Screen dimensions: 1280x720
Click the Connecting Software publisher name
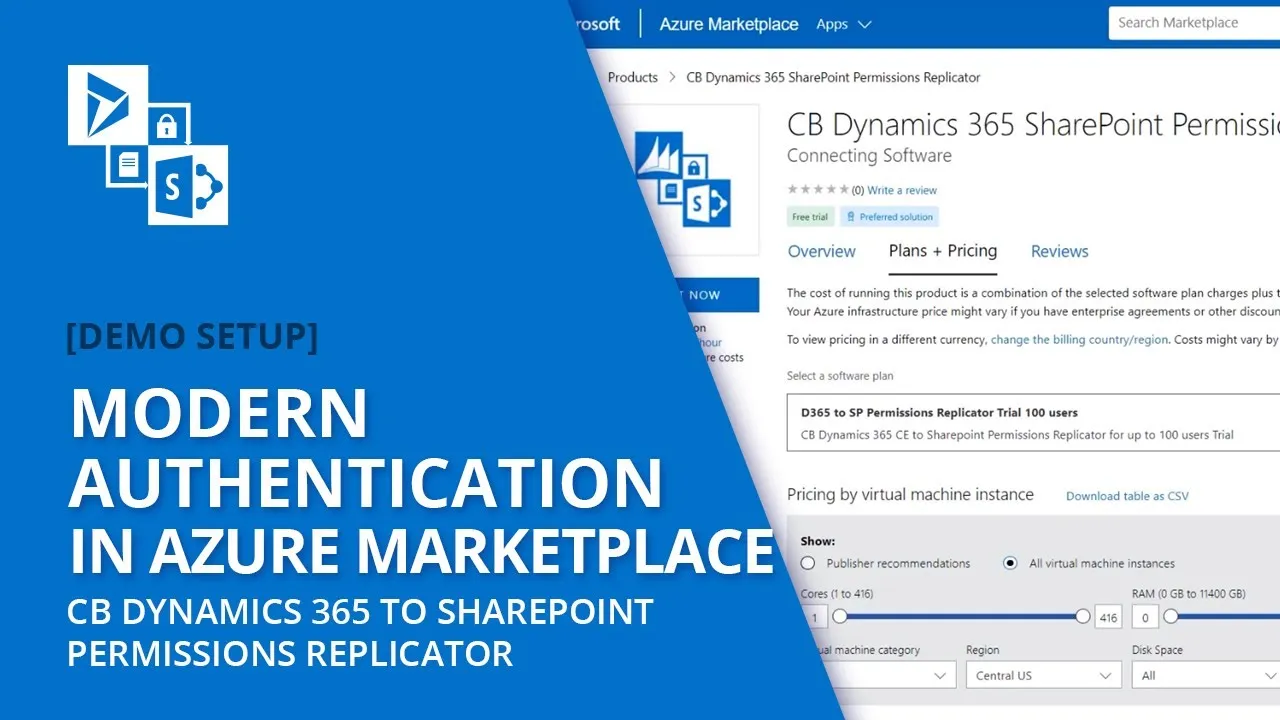pyautogui.click(x=869, y=156)
